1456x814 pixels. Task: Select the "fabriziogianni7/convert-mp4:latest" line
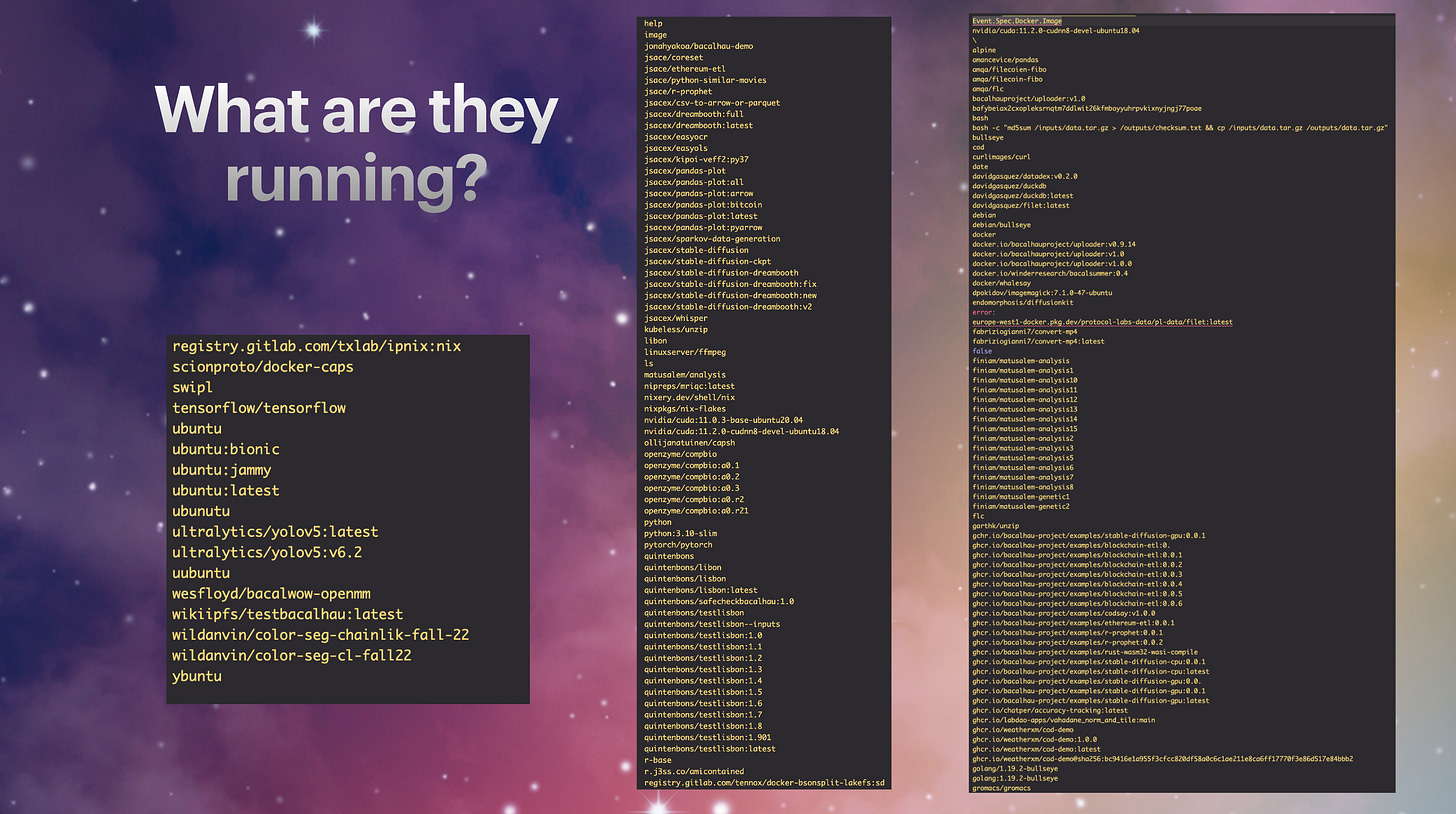[x=1038, y=341]
